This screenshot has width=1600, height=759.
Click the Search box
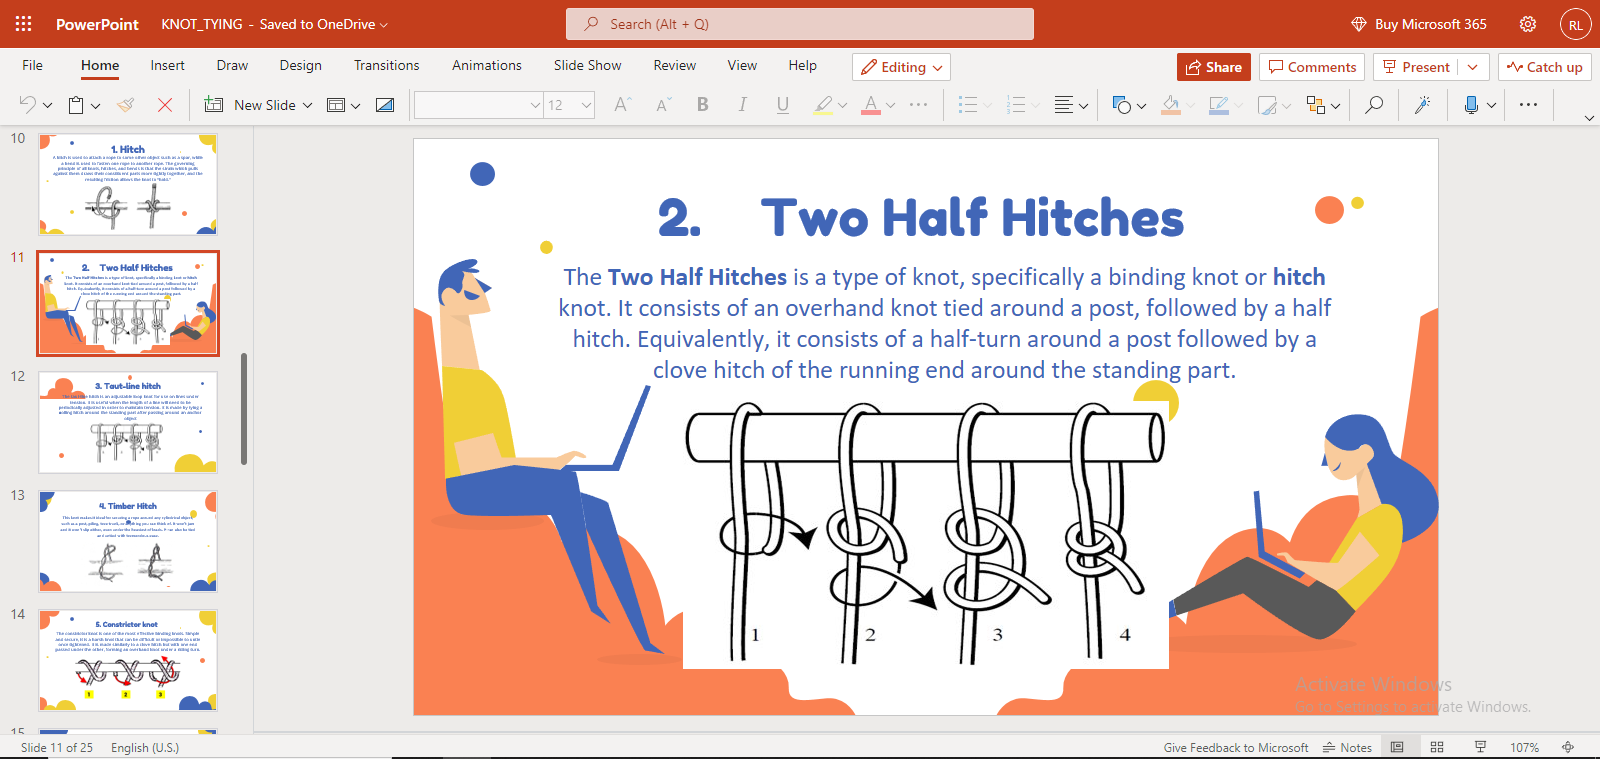pyautogui.click(x=800, y=24)
